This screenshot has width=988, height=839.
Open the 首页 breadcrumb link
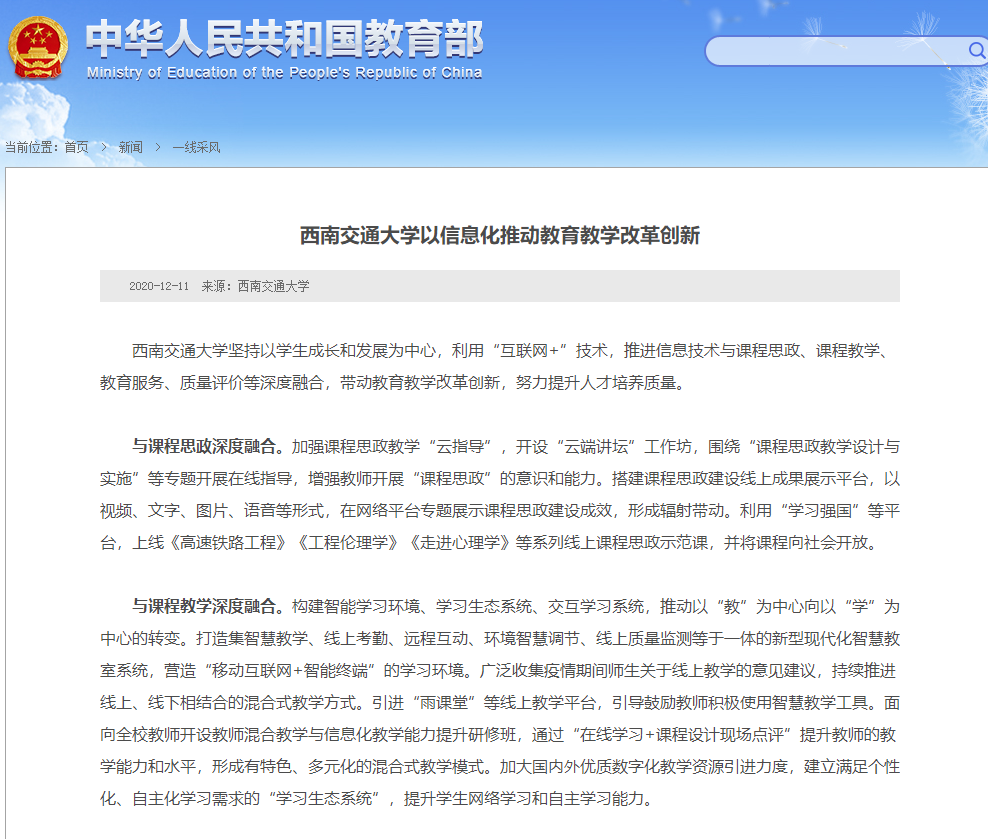[x=76, y=147]
